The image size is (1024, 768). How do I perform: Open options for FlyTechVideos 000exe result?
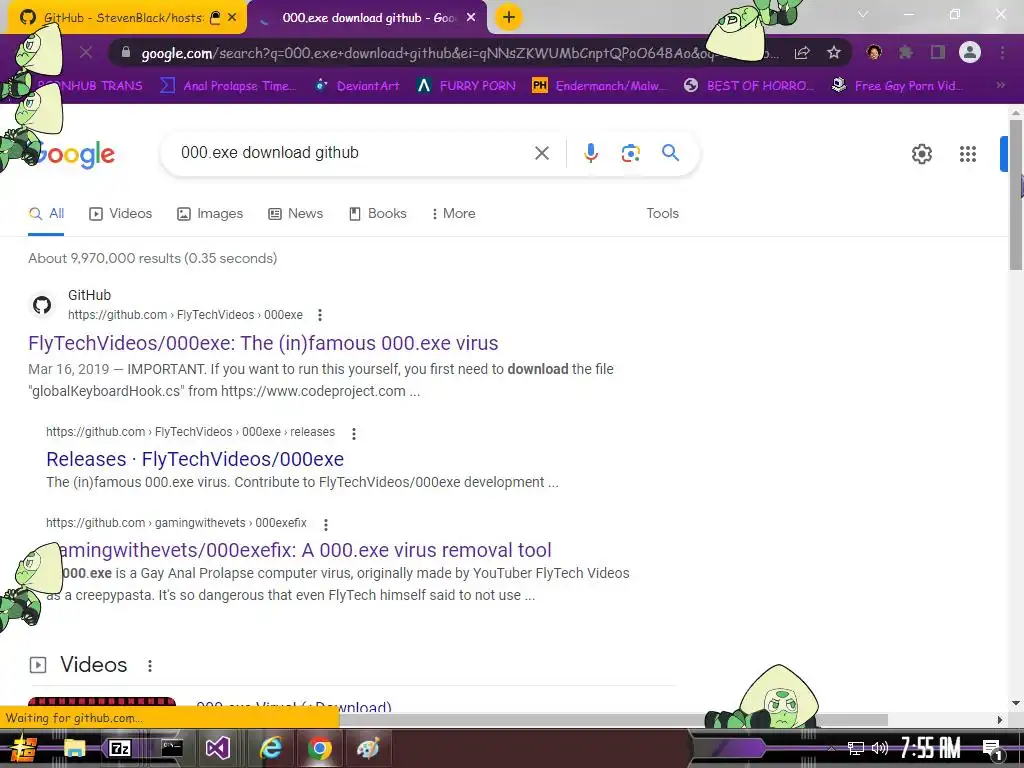319,315
